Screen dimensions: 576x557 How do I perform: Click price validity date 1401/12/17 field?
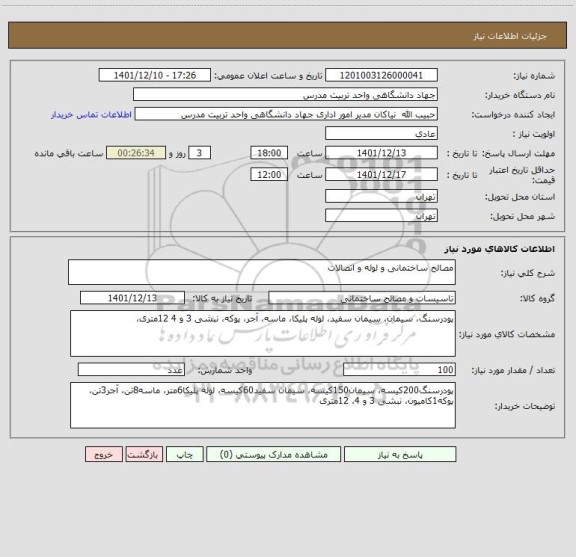[x=381, y=175]
